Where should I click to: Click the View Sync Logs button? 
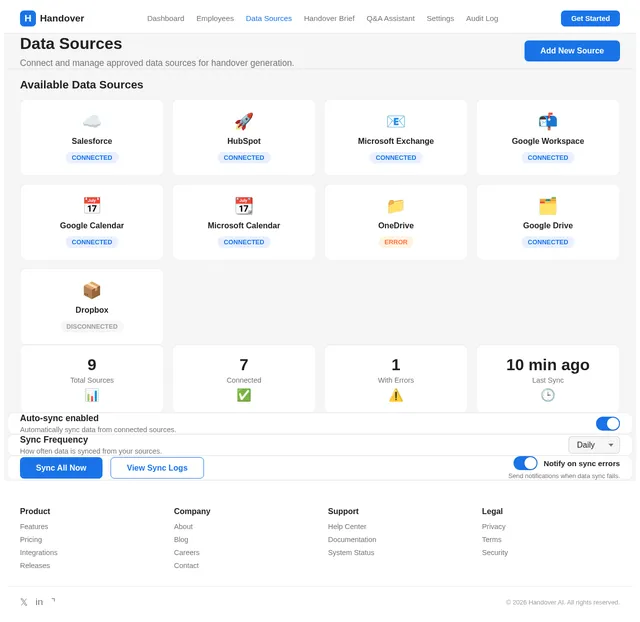pyautogui.click(x=157, y=468)
